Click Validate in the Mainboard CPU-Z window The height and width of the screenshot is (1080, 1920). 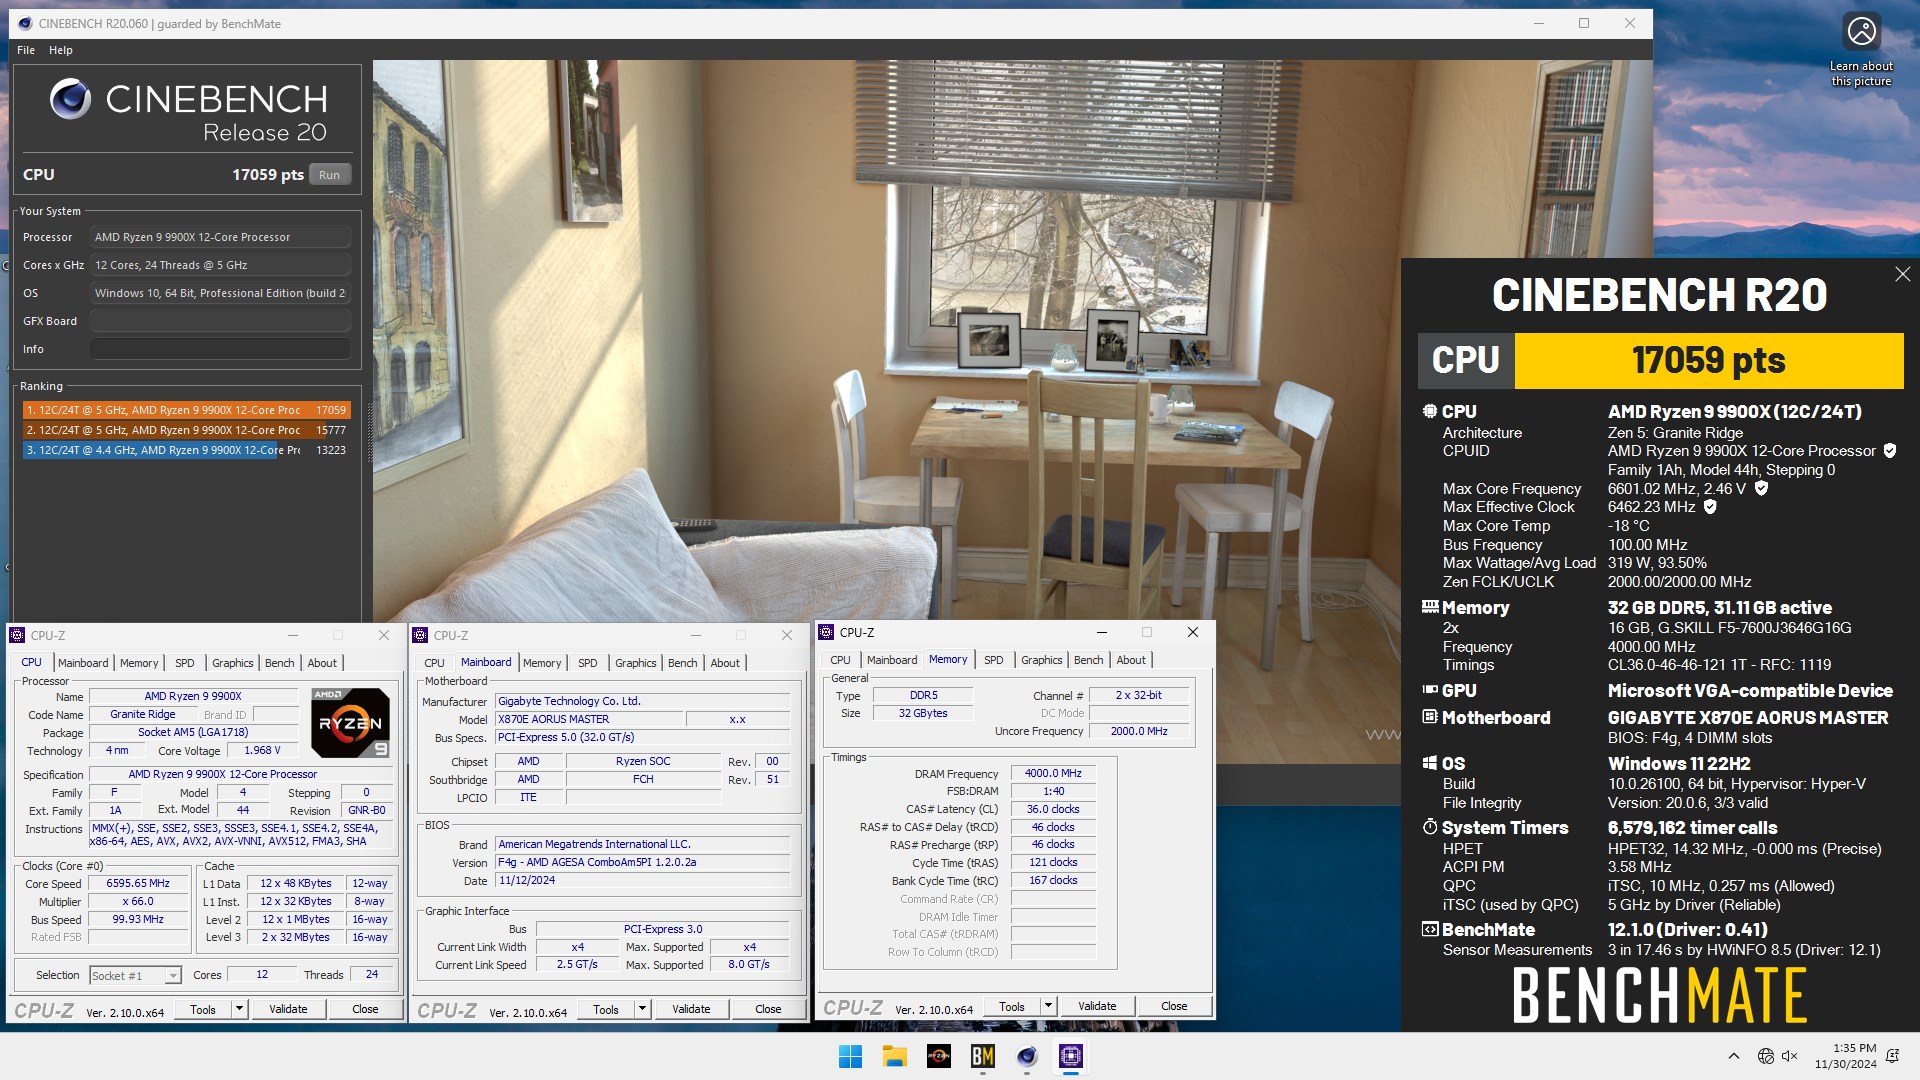click(691, 1009)
